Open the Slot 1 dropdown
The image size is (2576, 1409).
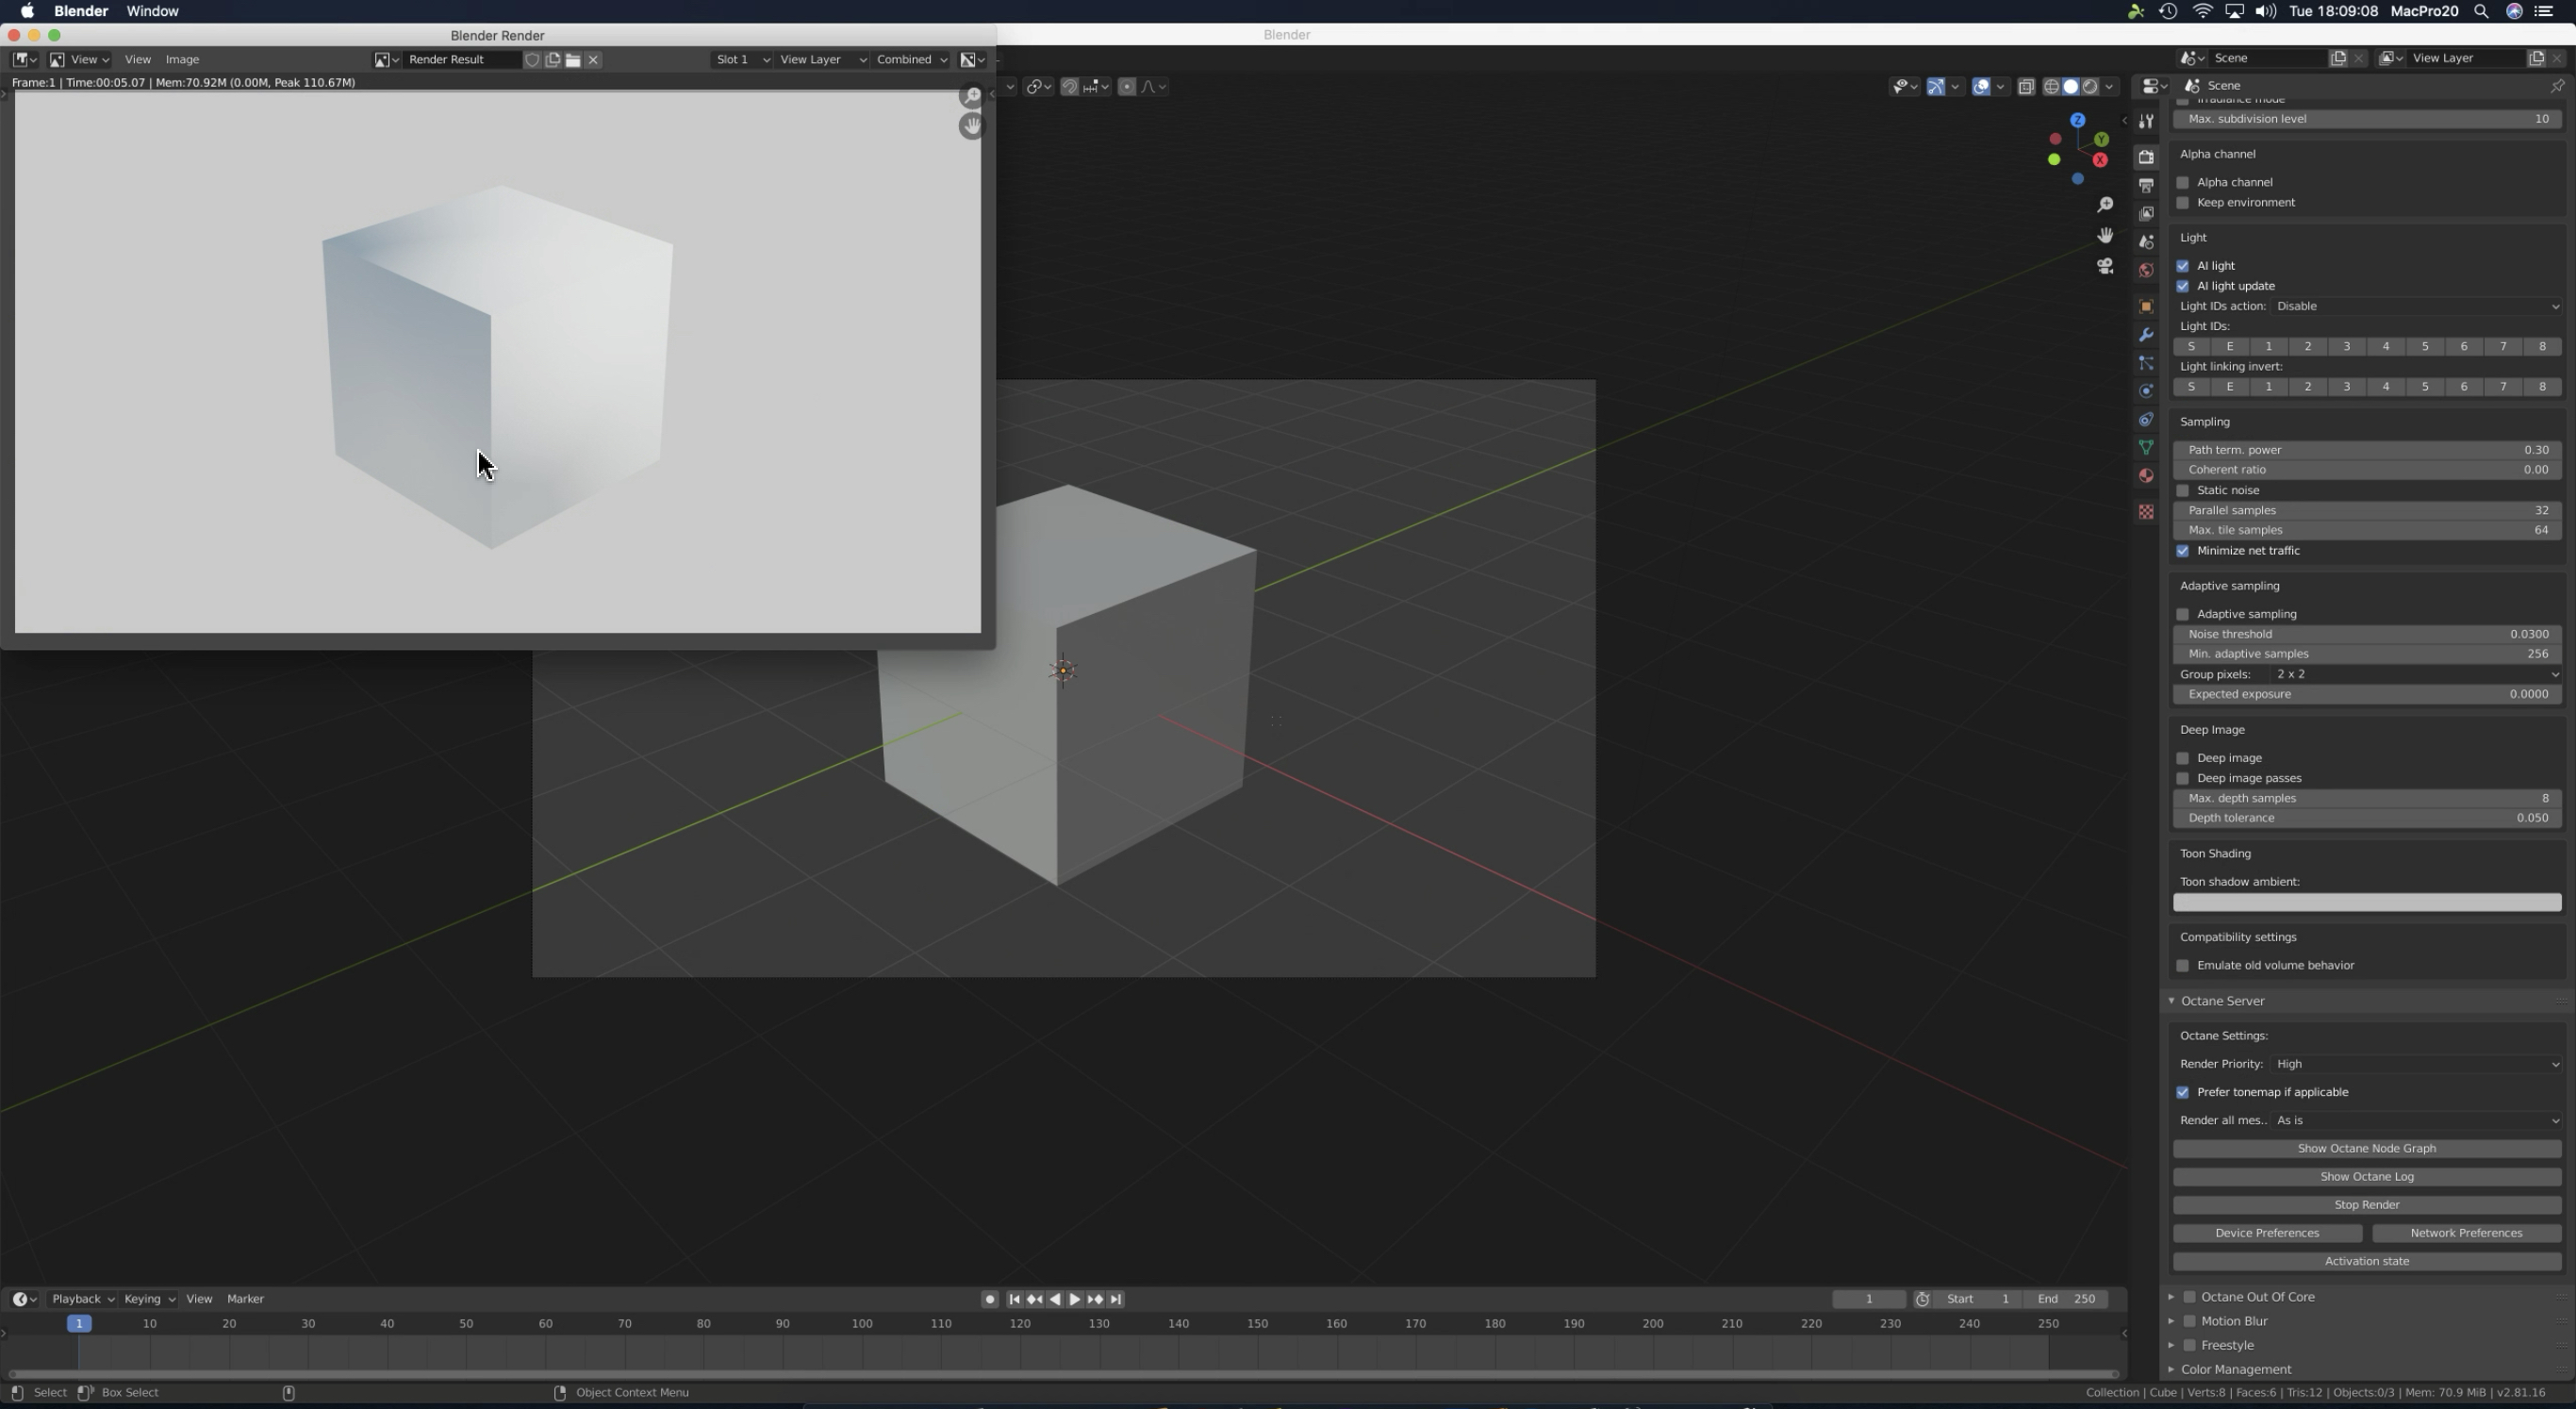741,60
